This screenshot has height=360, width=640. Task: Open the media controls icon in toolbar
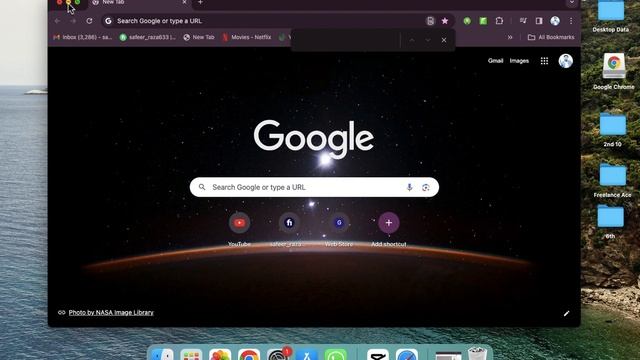coord(523,21)
